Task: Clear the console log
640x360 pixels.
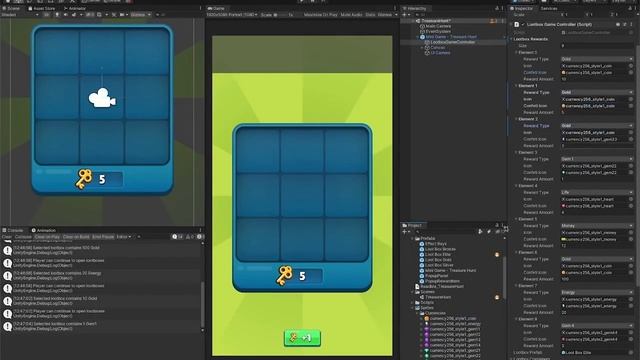Action: [7, 237]
